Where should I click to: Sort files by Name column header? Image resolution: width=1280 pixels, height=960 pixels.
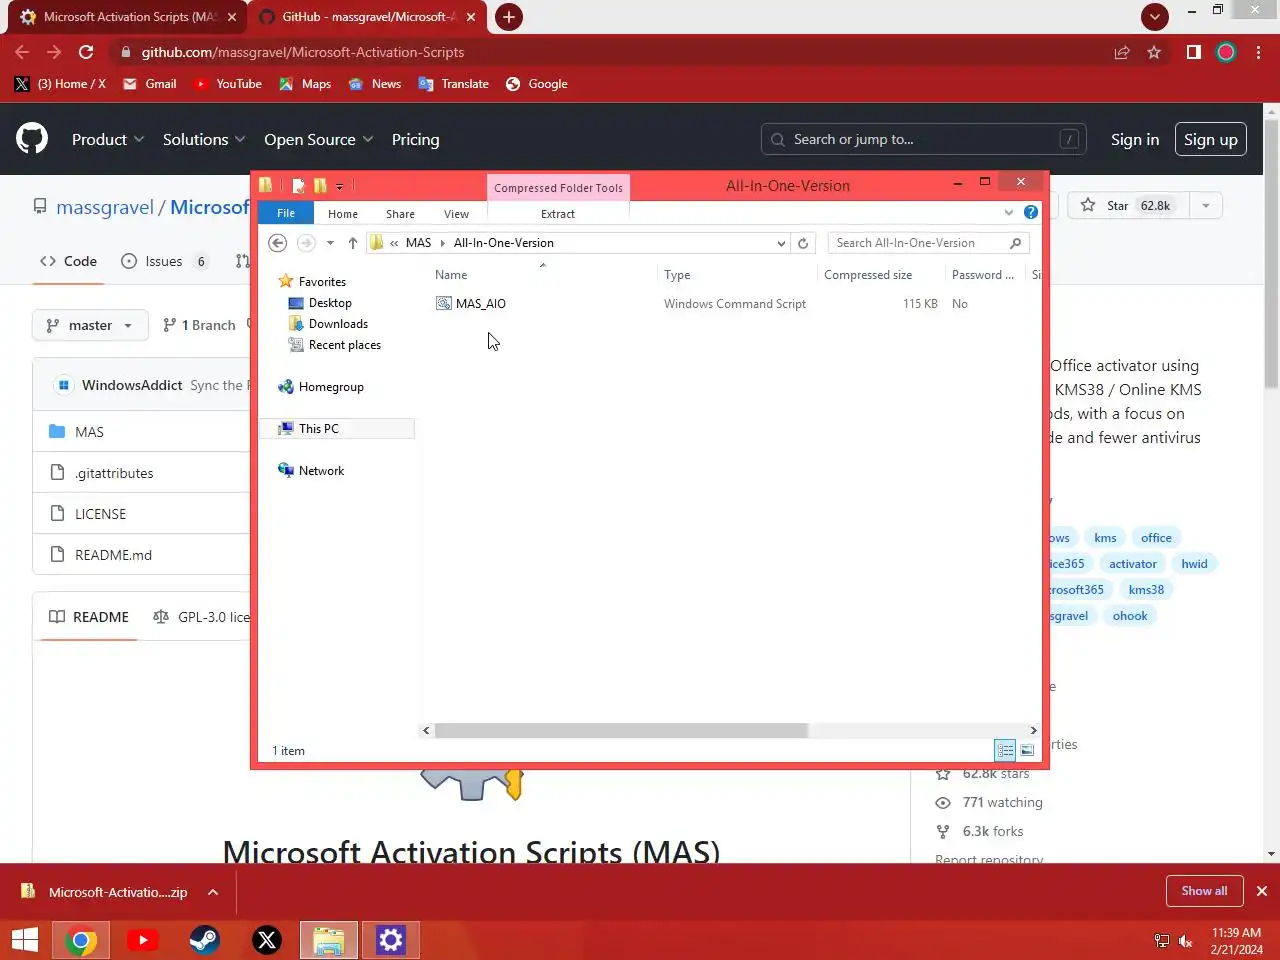451,275
